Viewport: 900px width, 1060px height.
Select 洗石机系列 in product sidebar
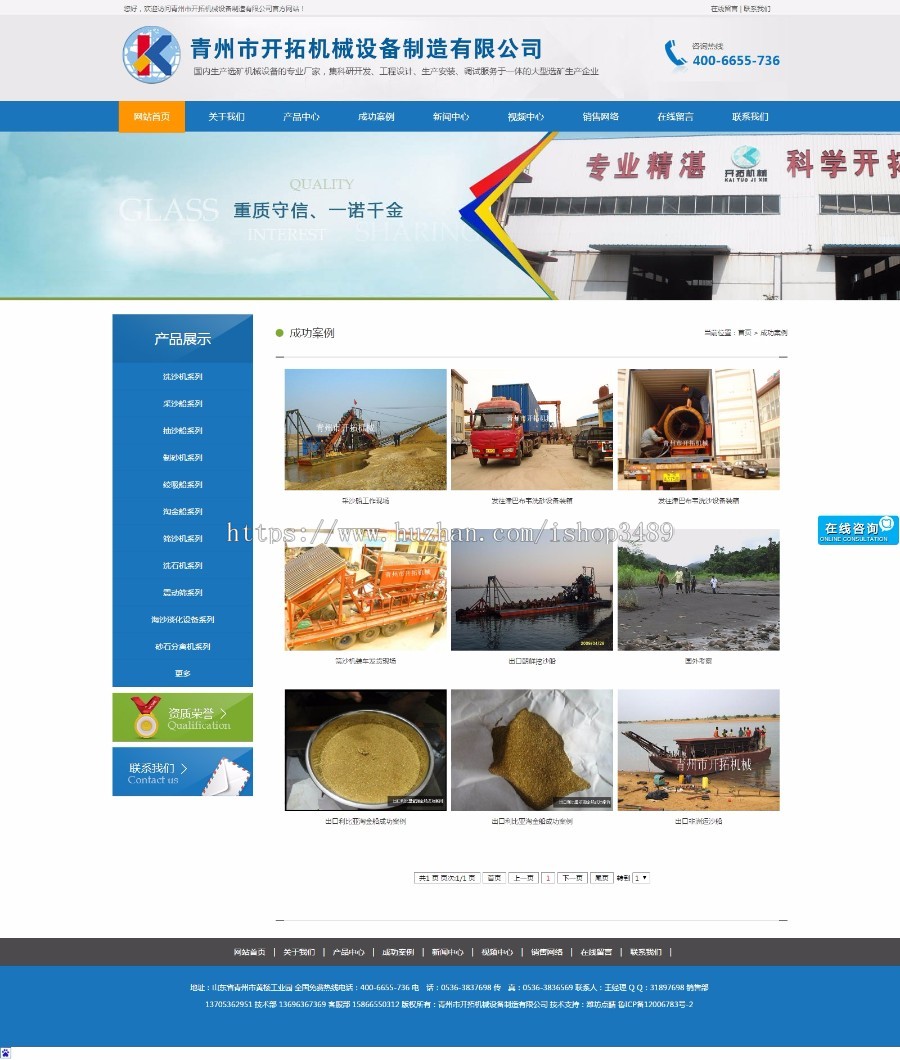(x=183, y=566)
